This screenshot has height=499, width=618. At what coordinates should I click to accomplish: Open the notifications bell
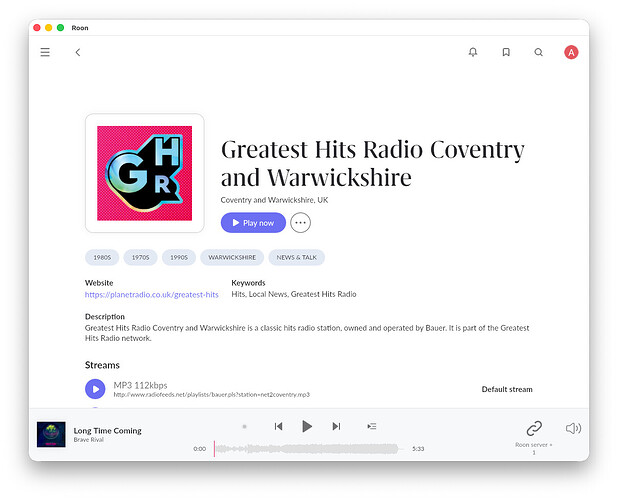[473, 52]
